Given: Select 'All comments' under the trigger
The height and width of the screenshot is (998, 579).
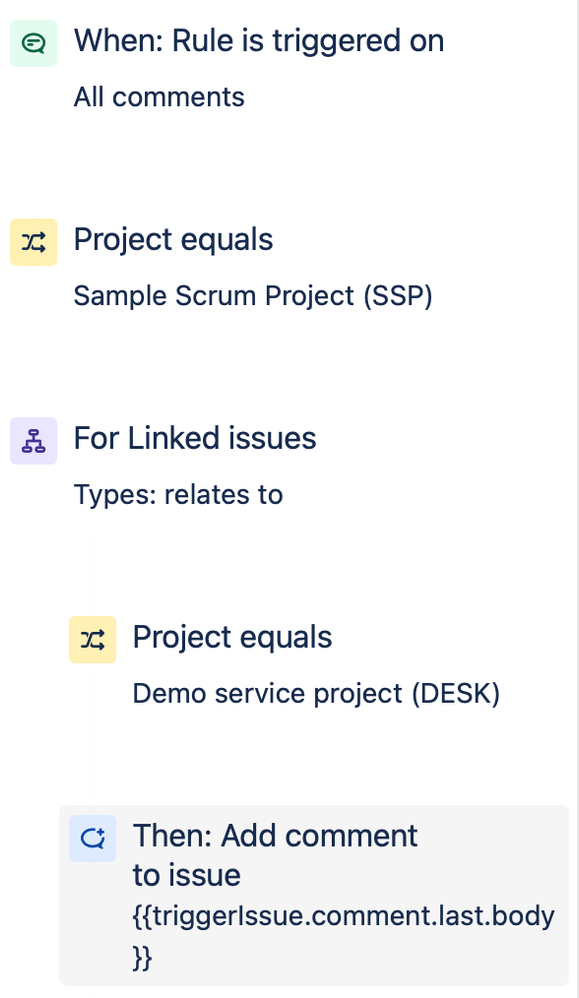Looking at the screenshot, I should [158, 97].
